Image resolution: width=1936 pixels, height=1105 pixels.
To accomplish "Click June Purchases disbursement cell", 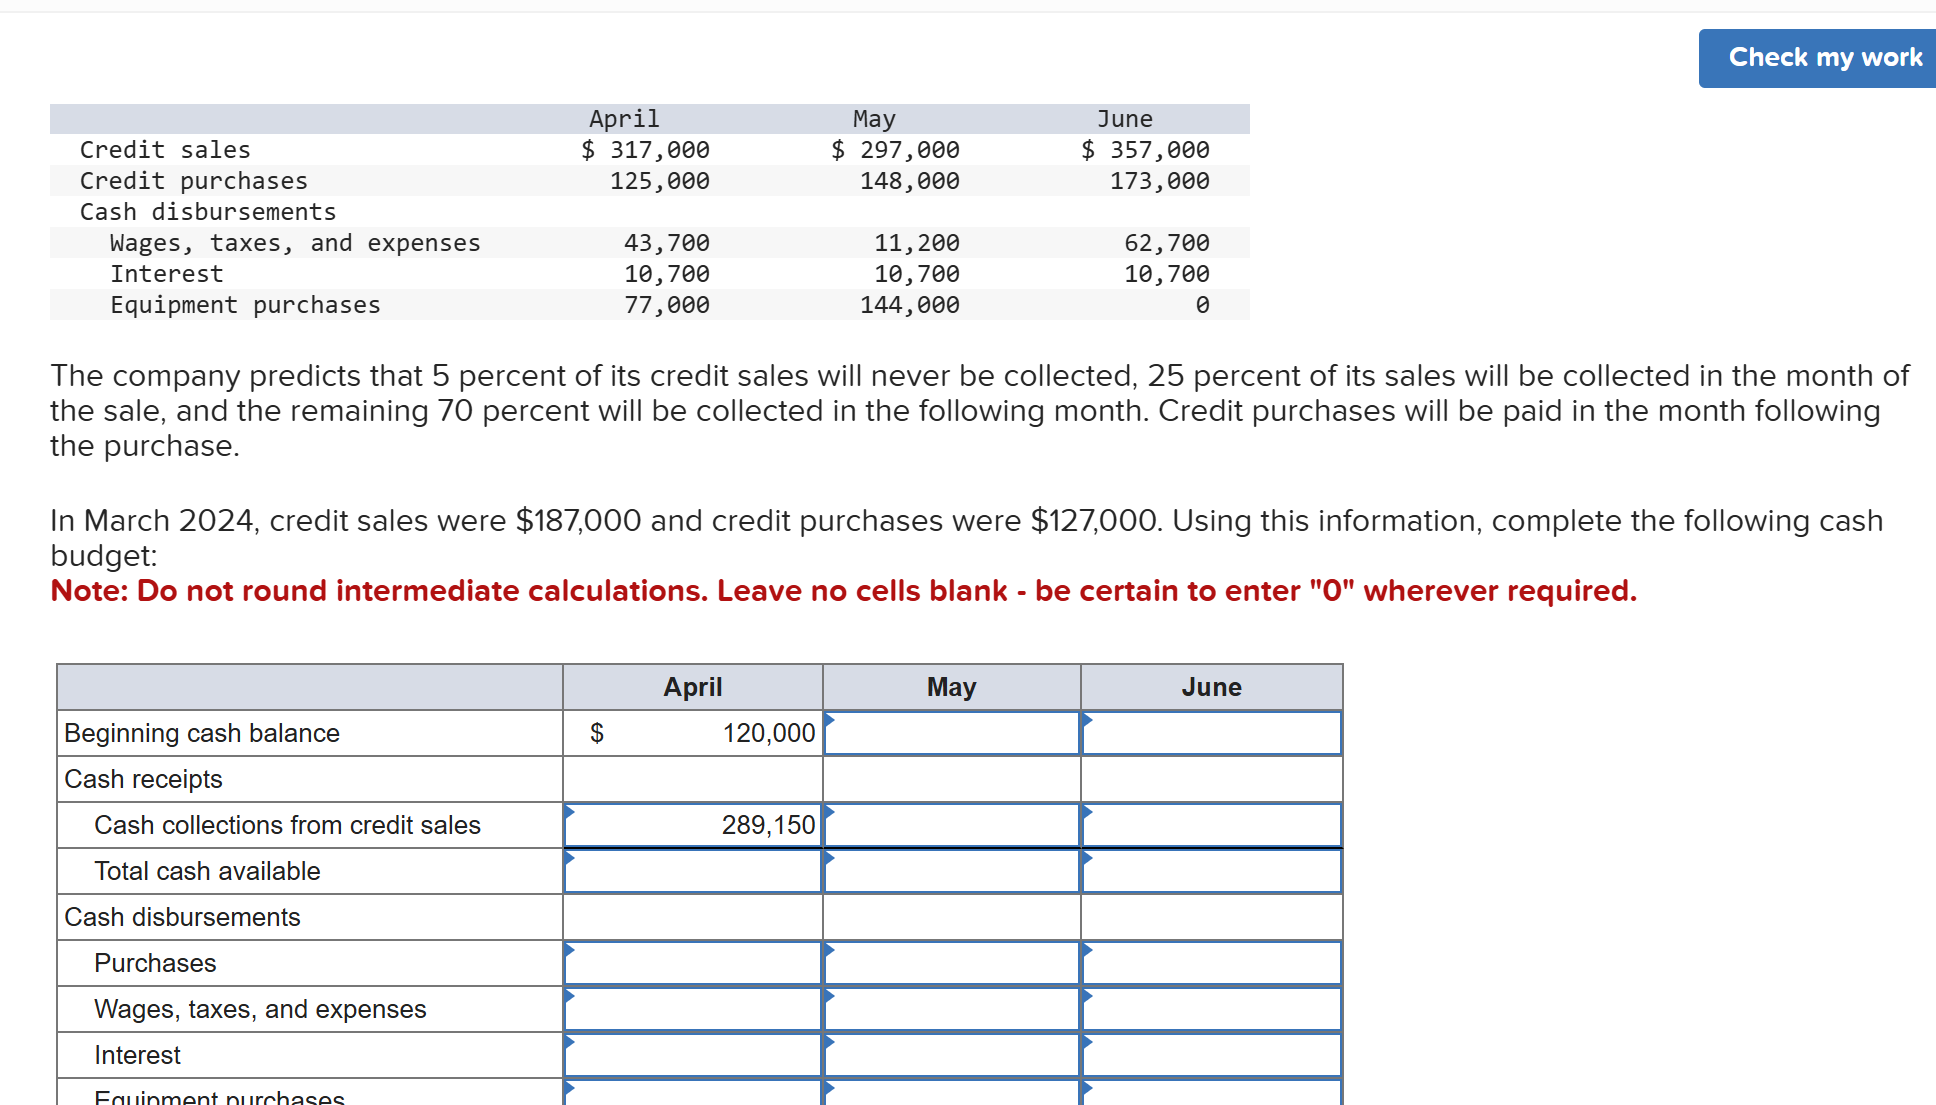I will 1211,963.
